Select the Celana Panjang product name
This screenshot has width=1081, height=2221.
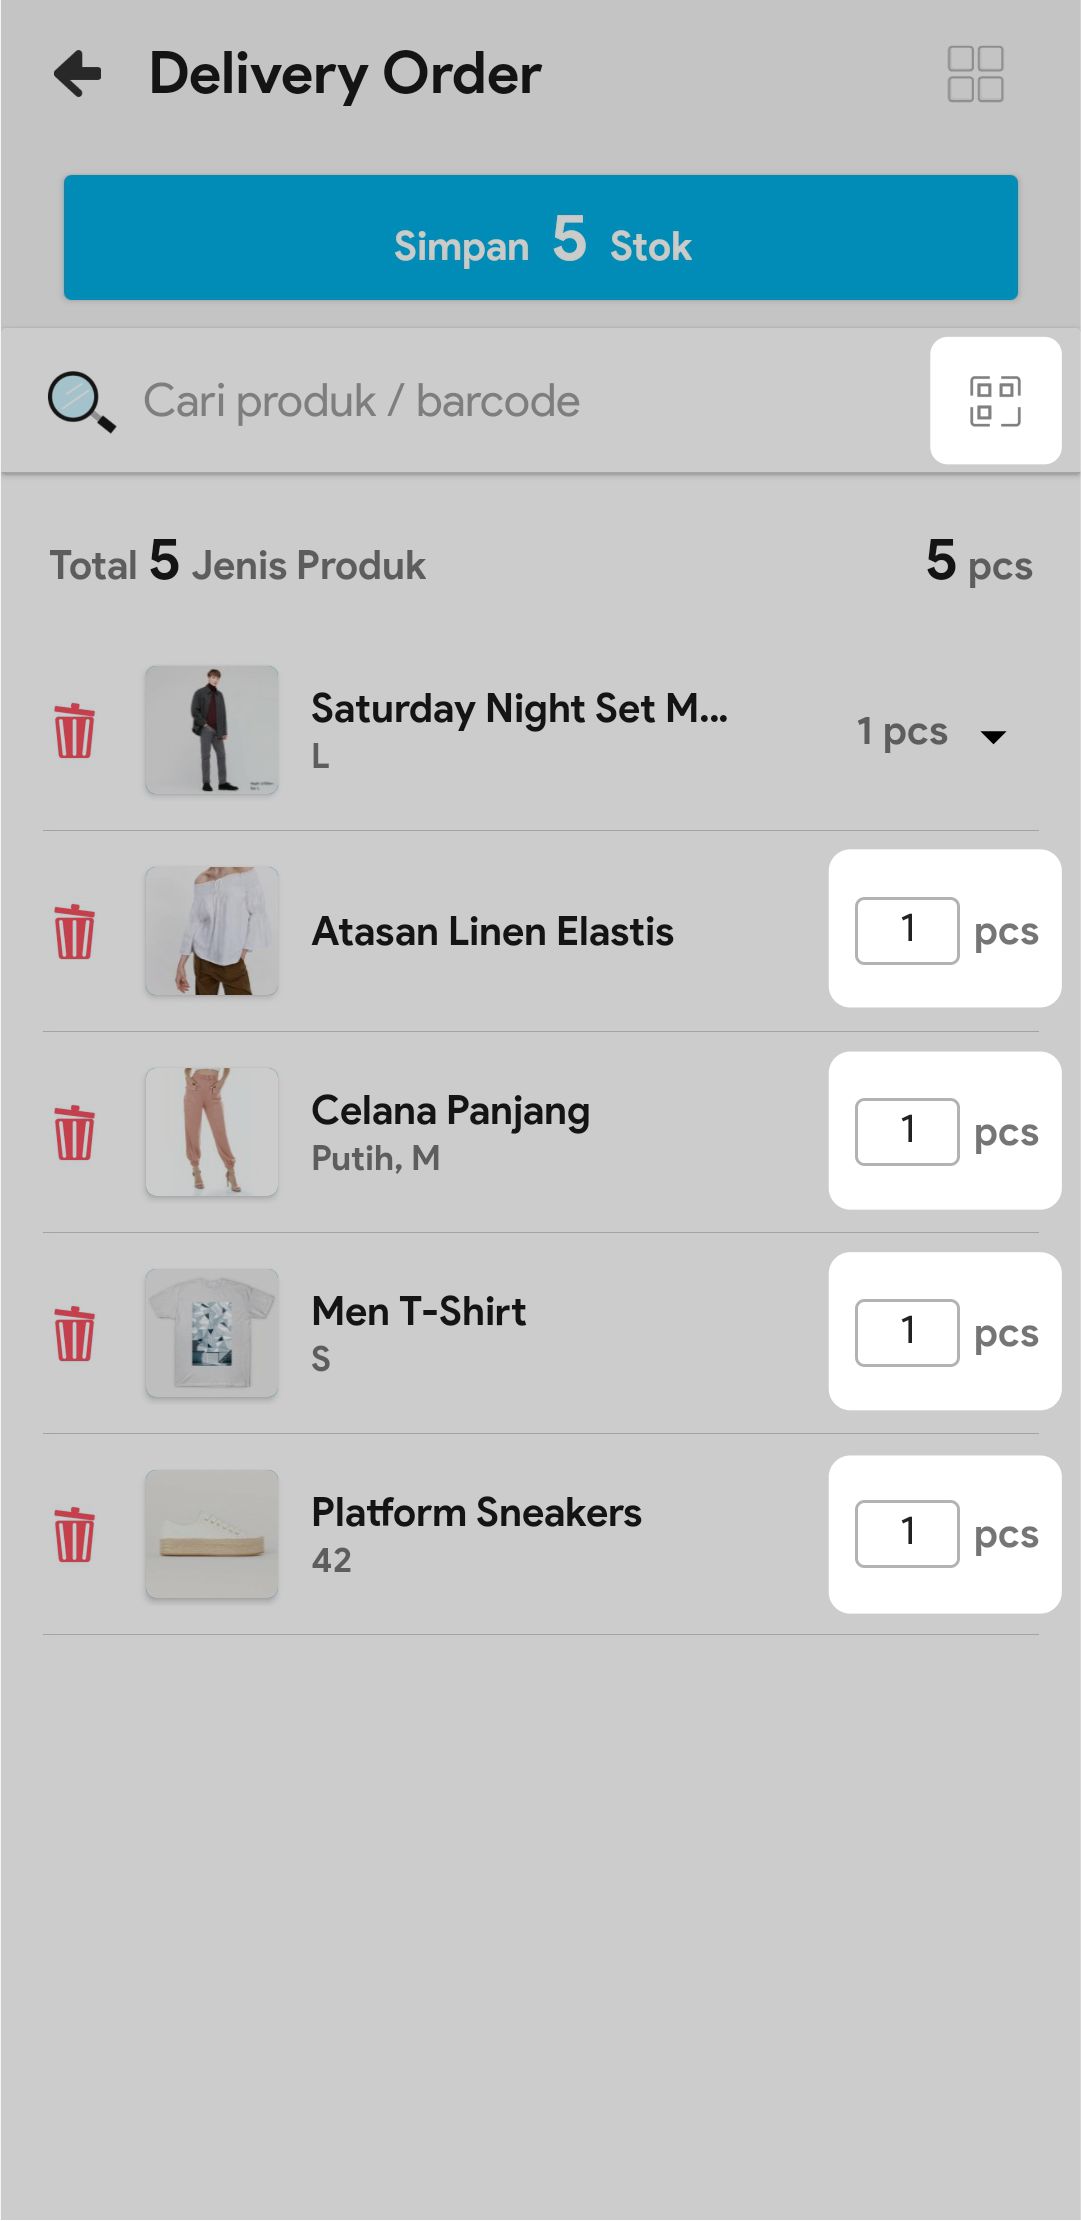tap(450, 1111)
